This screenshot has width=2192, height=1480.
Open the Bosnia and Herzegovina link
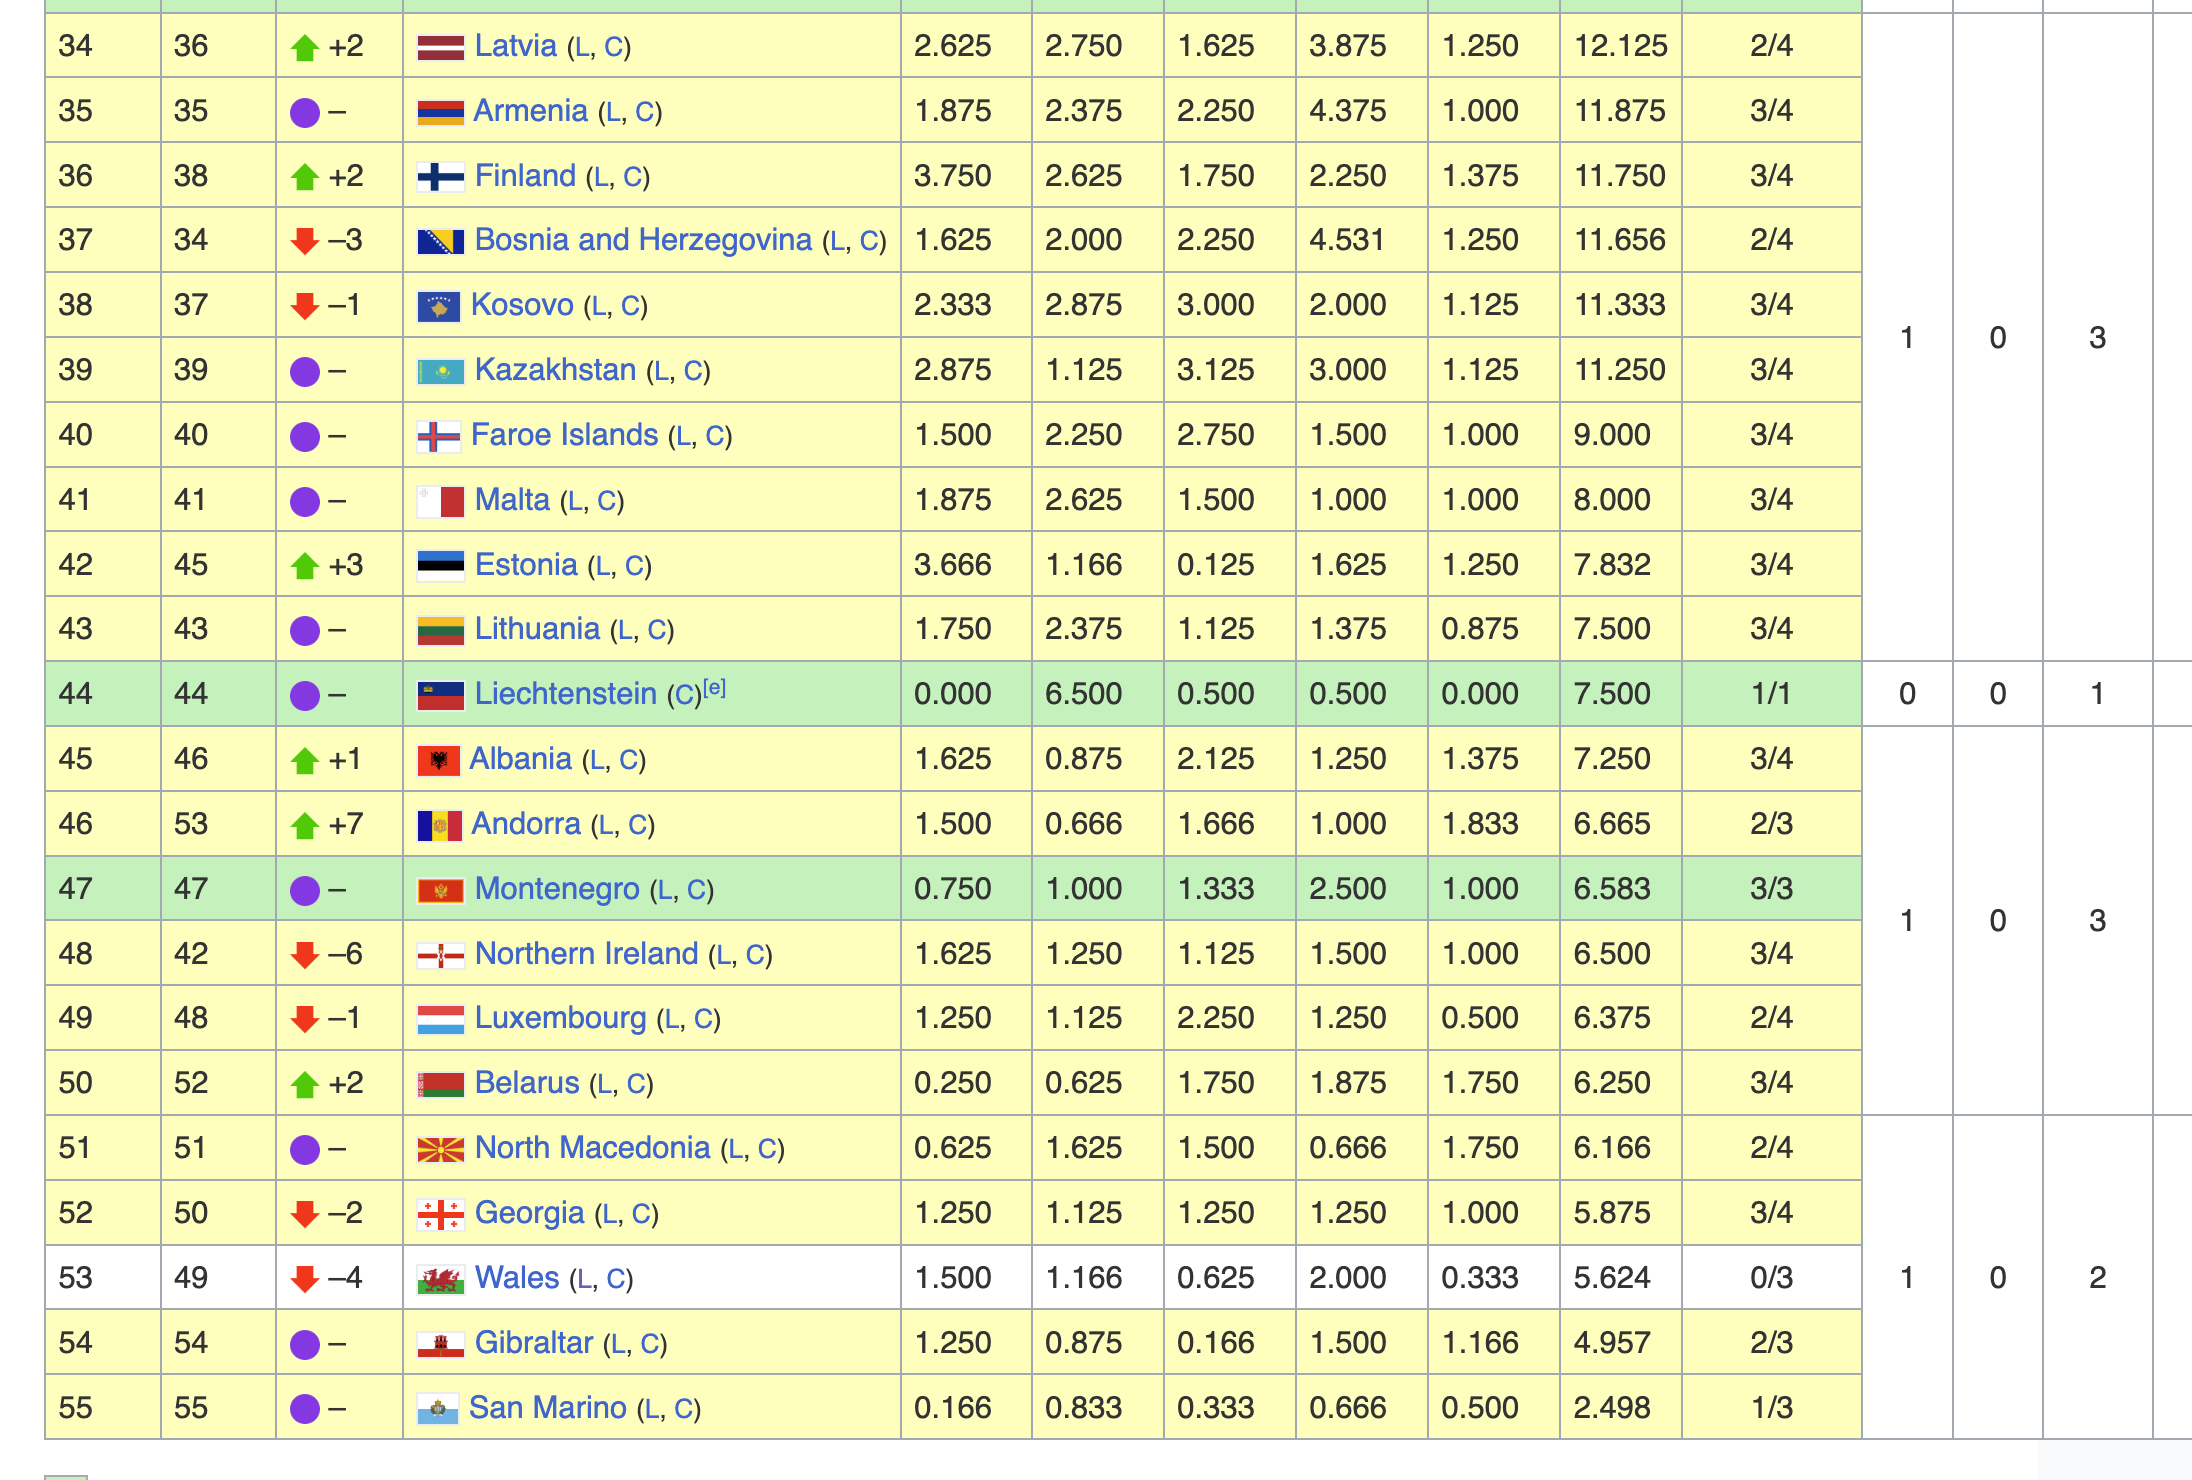643,240
